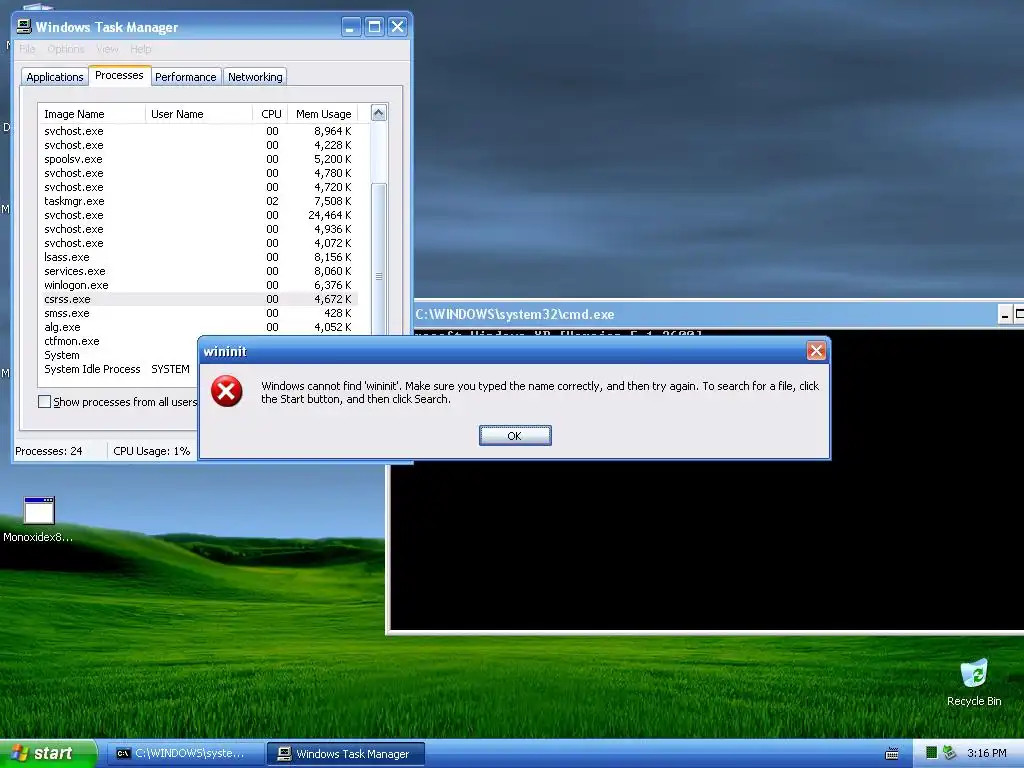Open the Networking tab
This screenshot has height=768, width=1024.
255,77
